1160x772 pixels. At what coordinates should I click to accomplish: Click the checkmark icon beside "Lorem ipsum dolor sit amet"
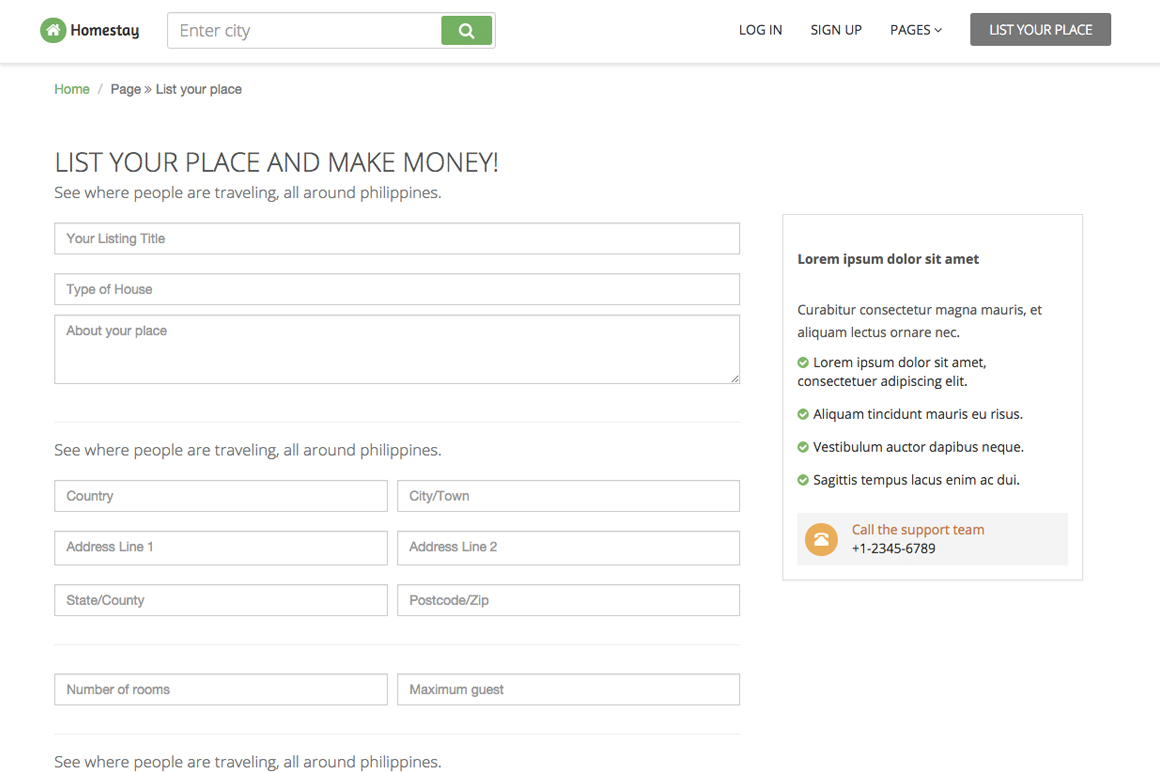point(802,362)
